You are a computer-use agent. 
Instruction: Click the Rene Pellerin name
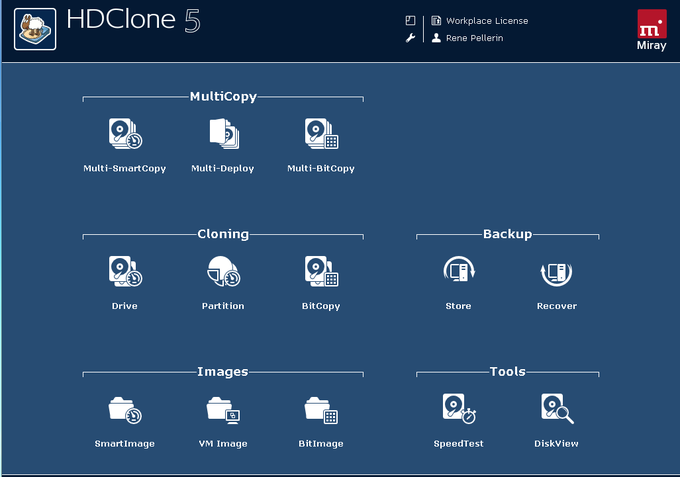click(x=474, y=38)
